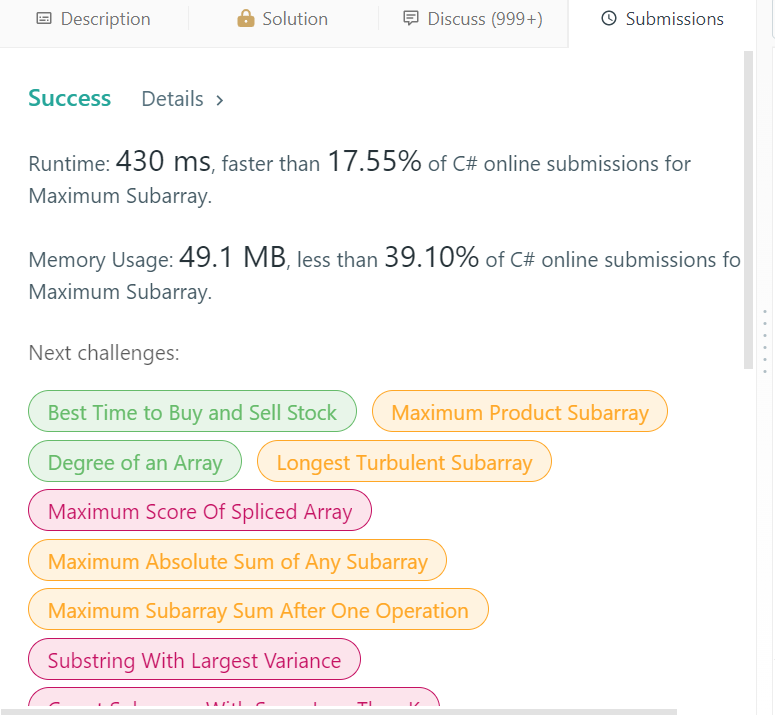Open the Longest Turbulent Subarray challenge
The image size is (775, 715).
404,461
